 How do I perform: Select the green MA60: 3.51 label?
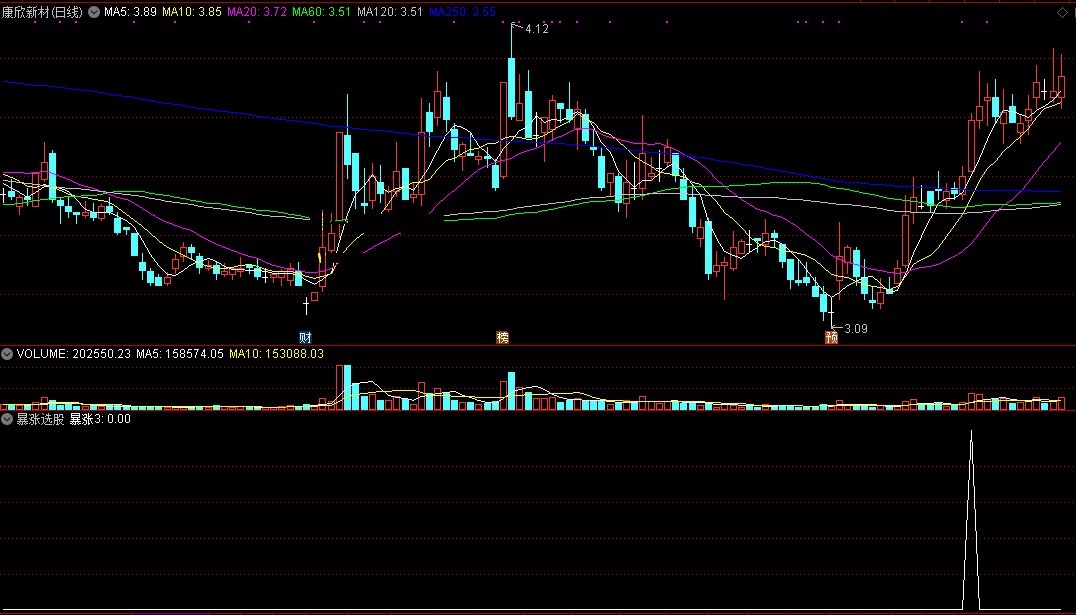[322, 12]
